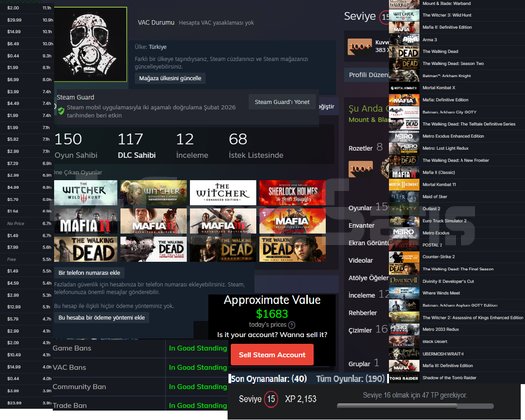Image resolution: width=525 pixels, height=420 pixels.
Task: Click the Steam Guard'ı Yönet button
Action: pos(282,102)
